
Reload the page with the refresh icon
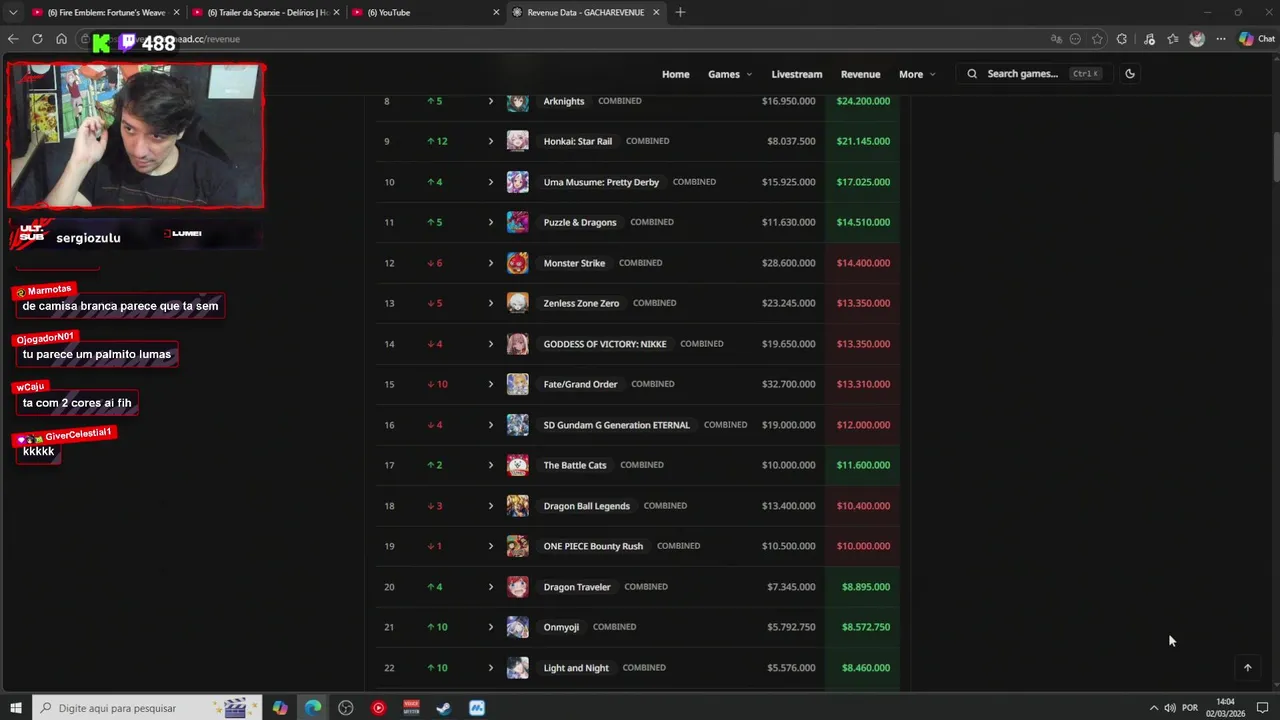[37, 39]
